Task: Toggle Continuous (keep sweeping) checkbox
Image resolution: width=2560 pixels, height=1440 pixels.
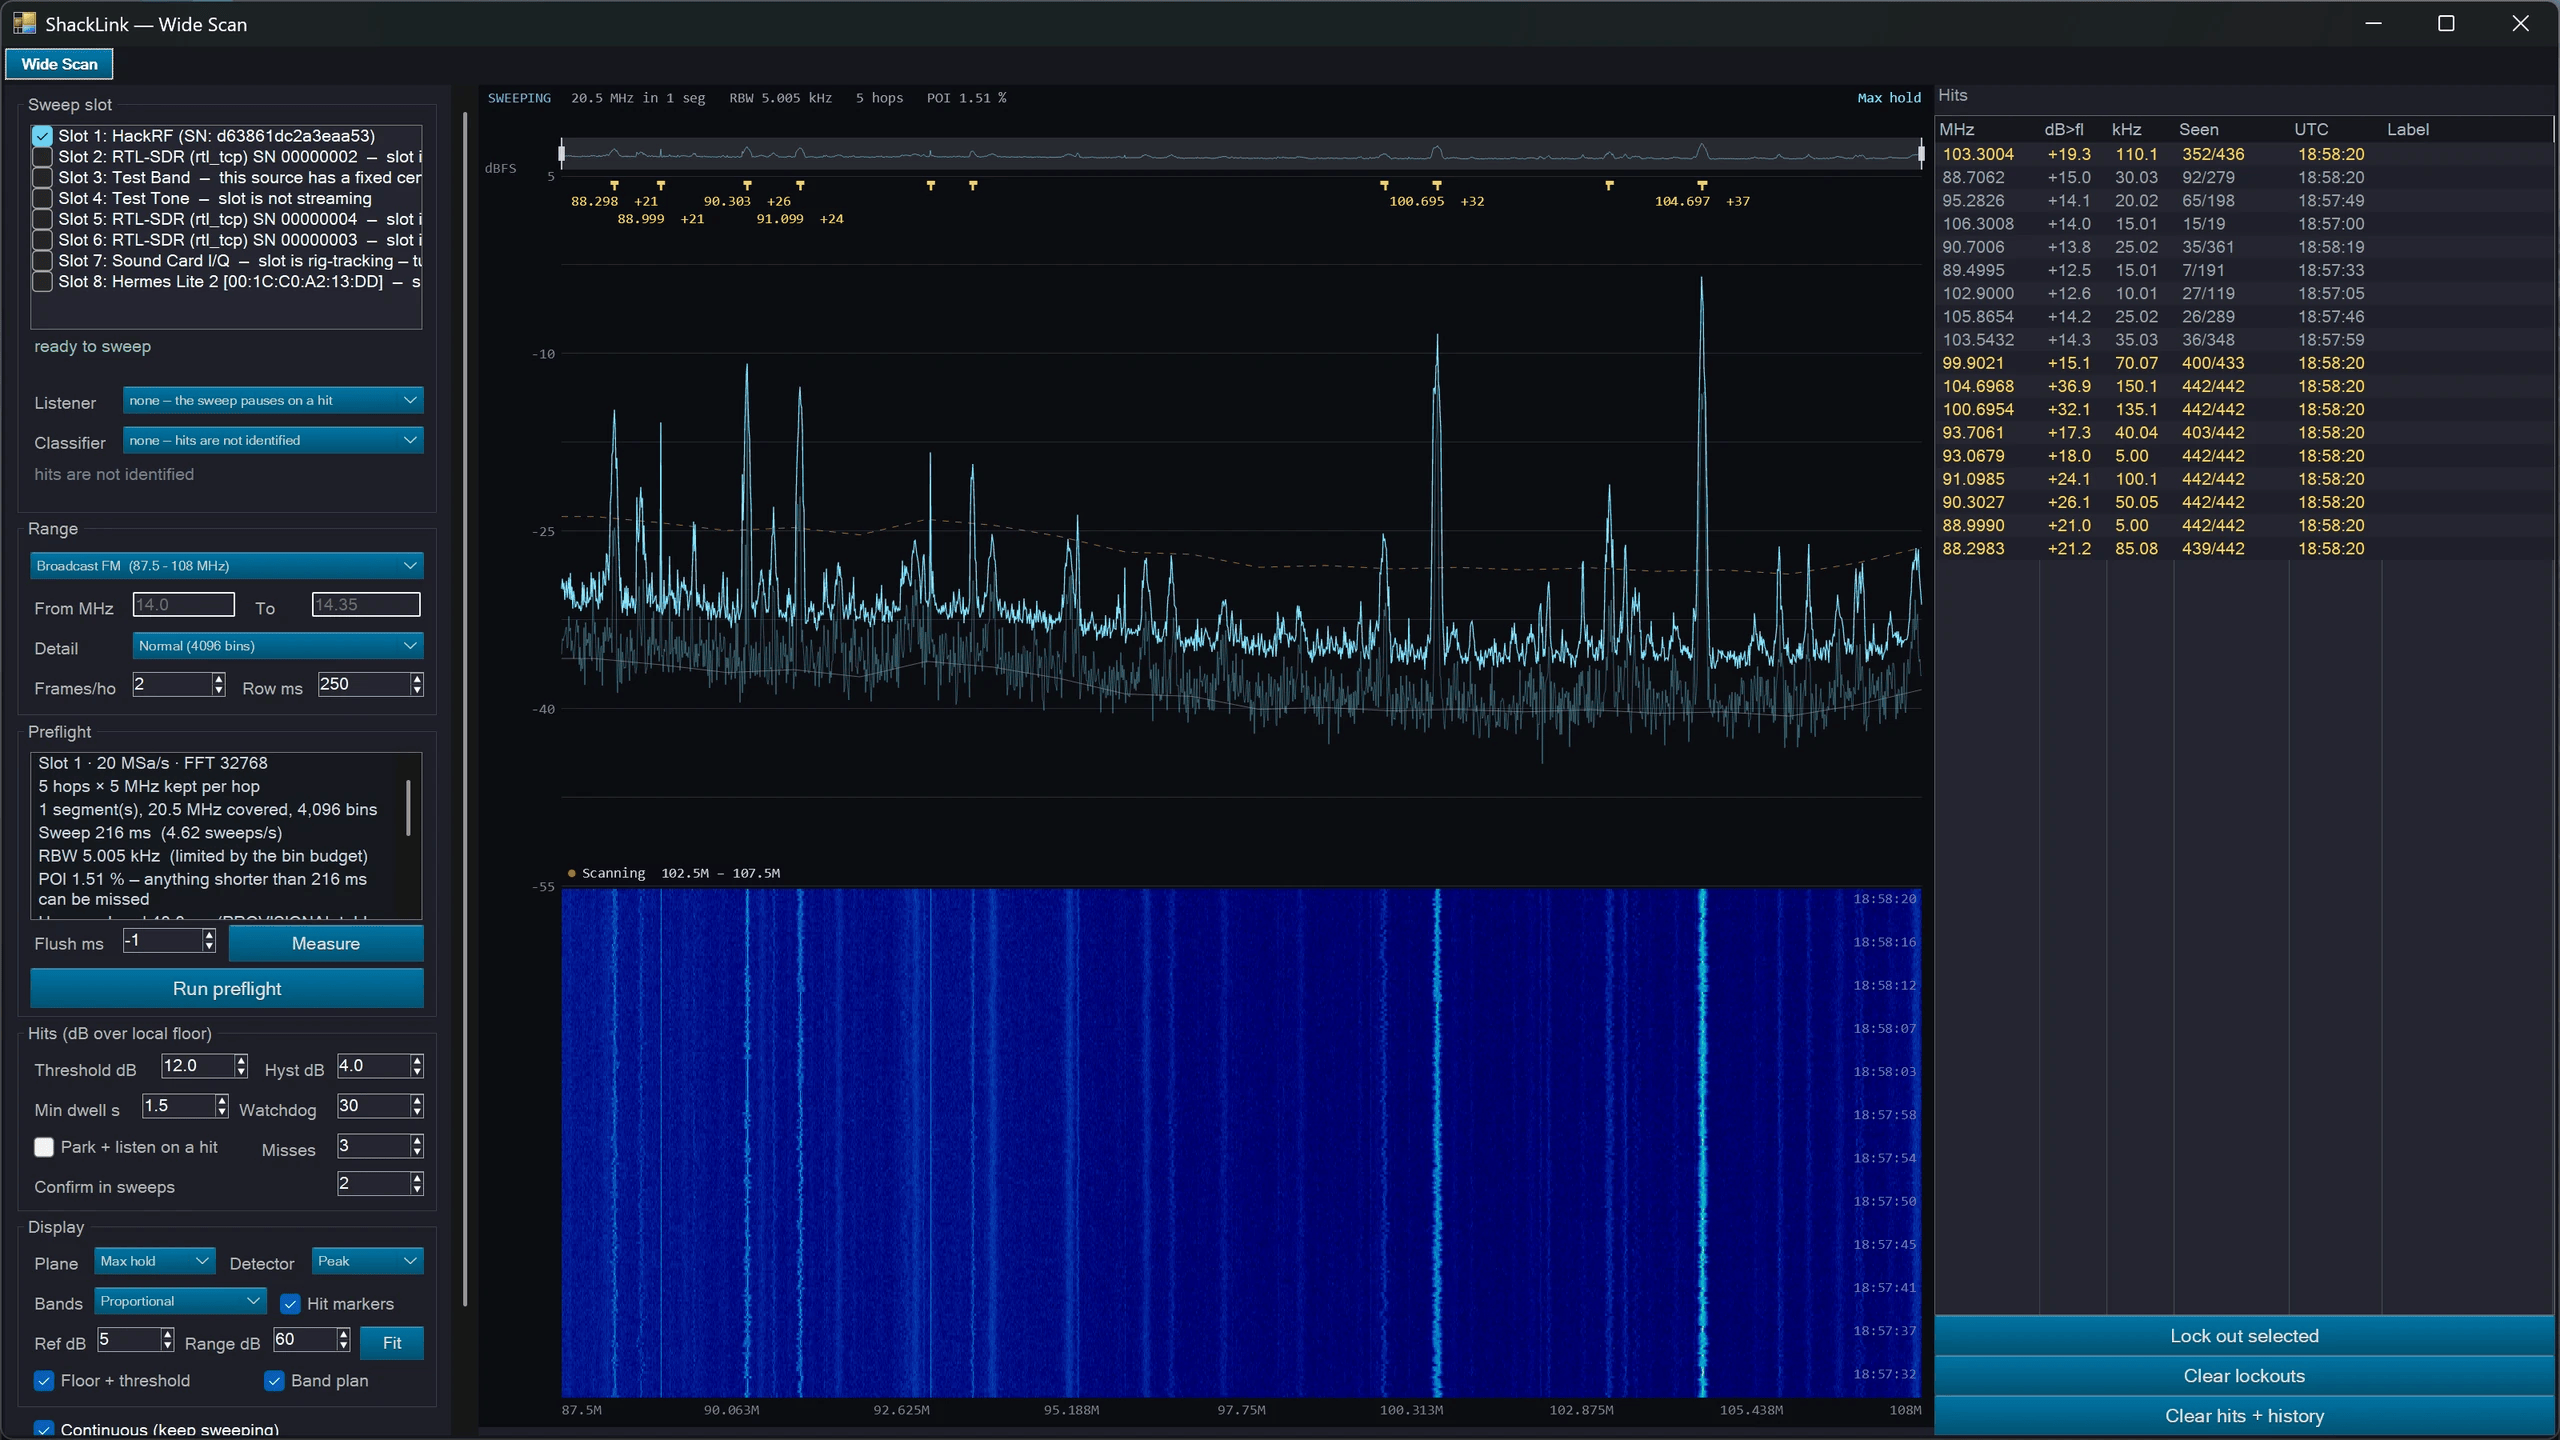Action: [44, 1429]
